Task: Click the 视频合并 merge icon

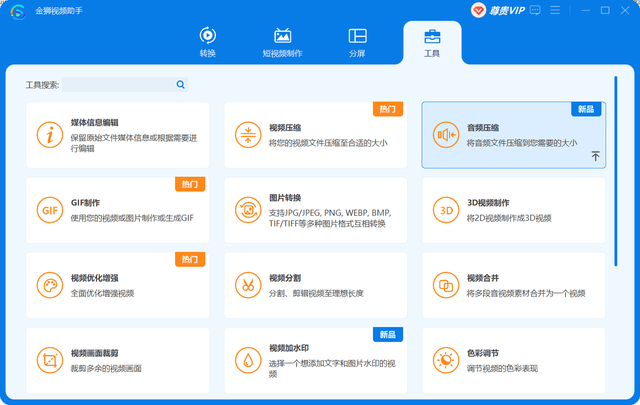Action: click(x=446, y=285)
